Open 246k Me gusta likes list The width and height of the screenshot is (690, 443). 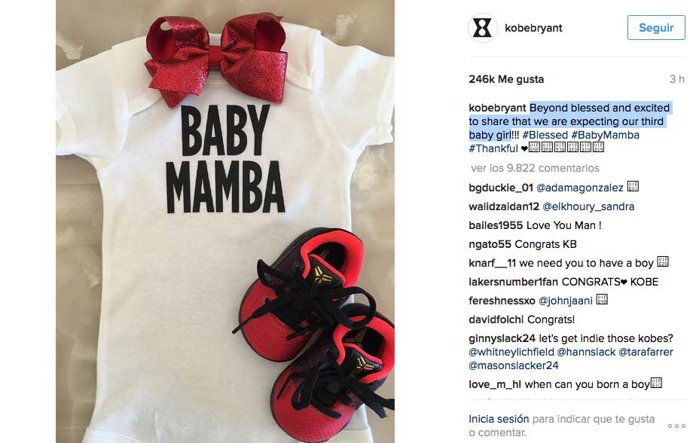(506, 79)
